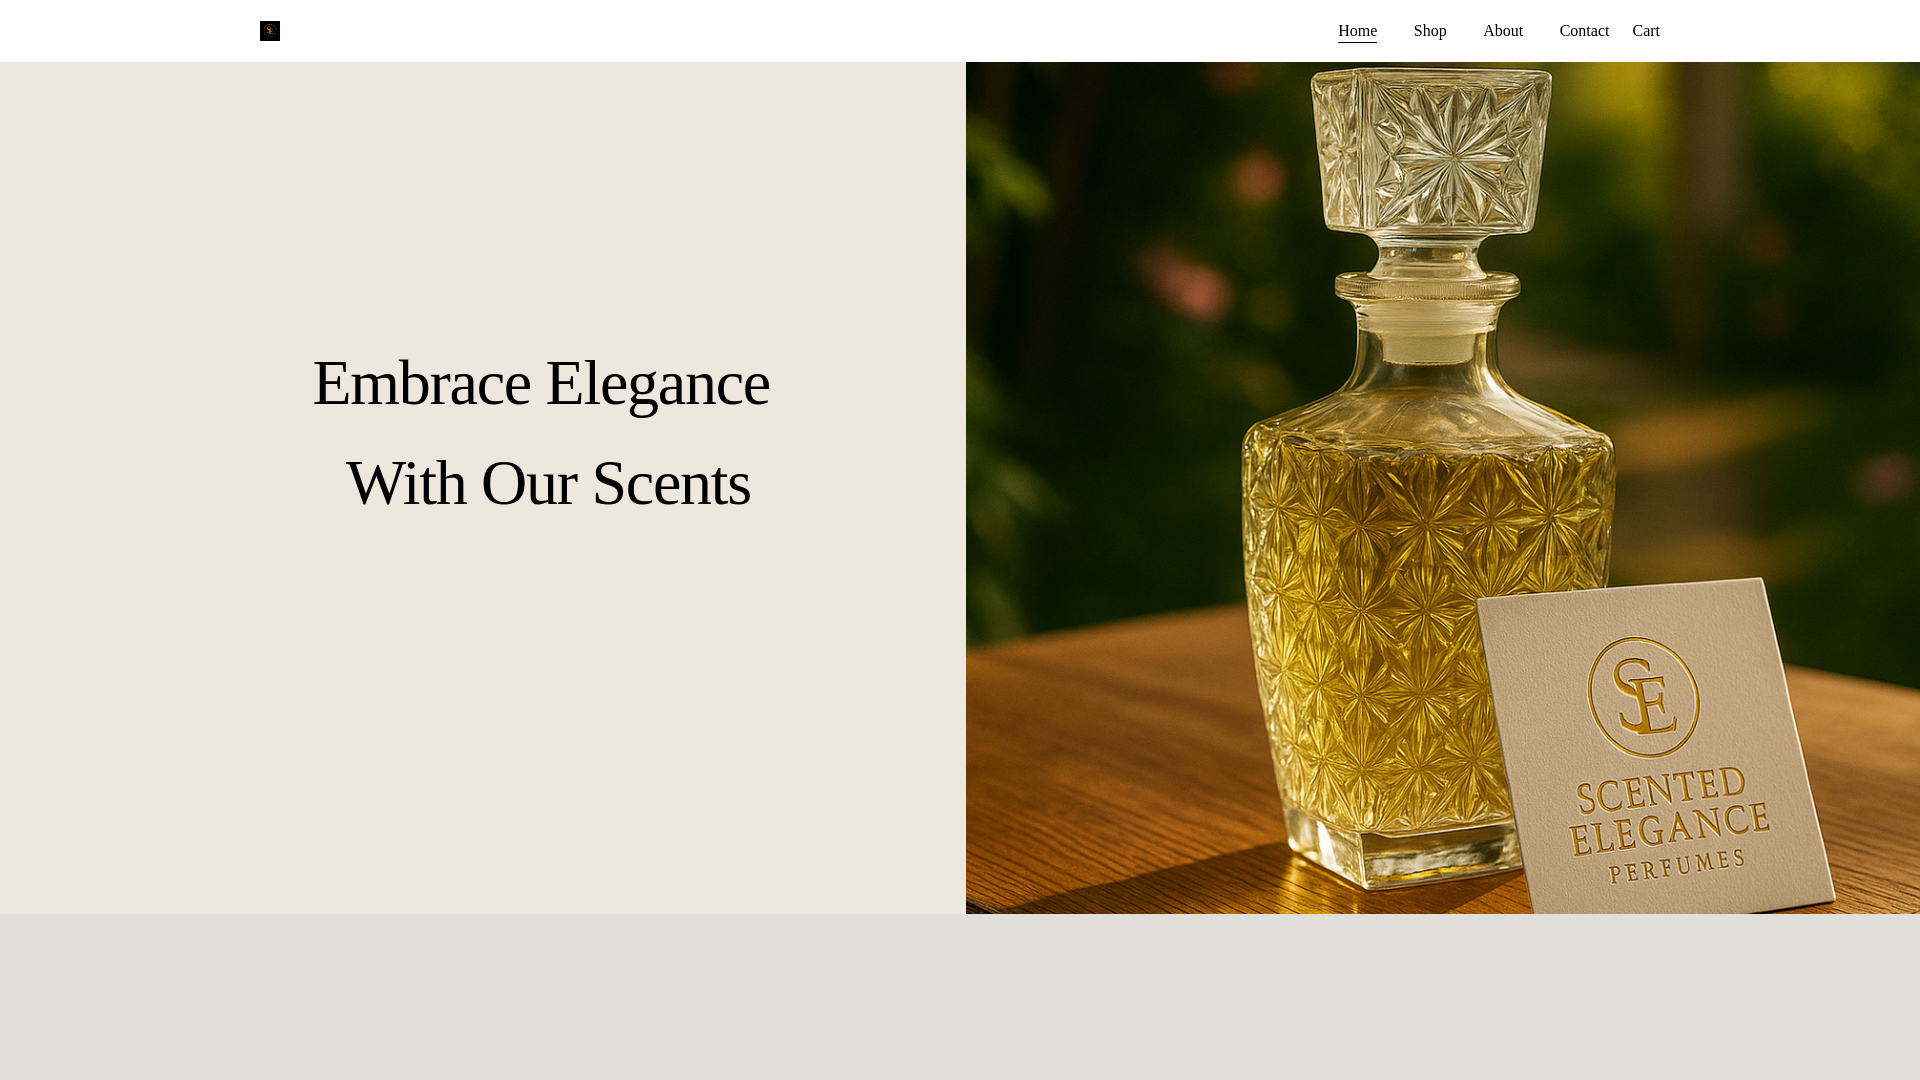Viewport: 1920px width, 1080px height.
Task: Click the site logo icon in header
Action: [x=269, y=31]
